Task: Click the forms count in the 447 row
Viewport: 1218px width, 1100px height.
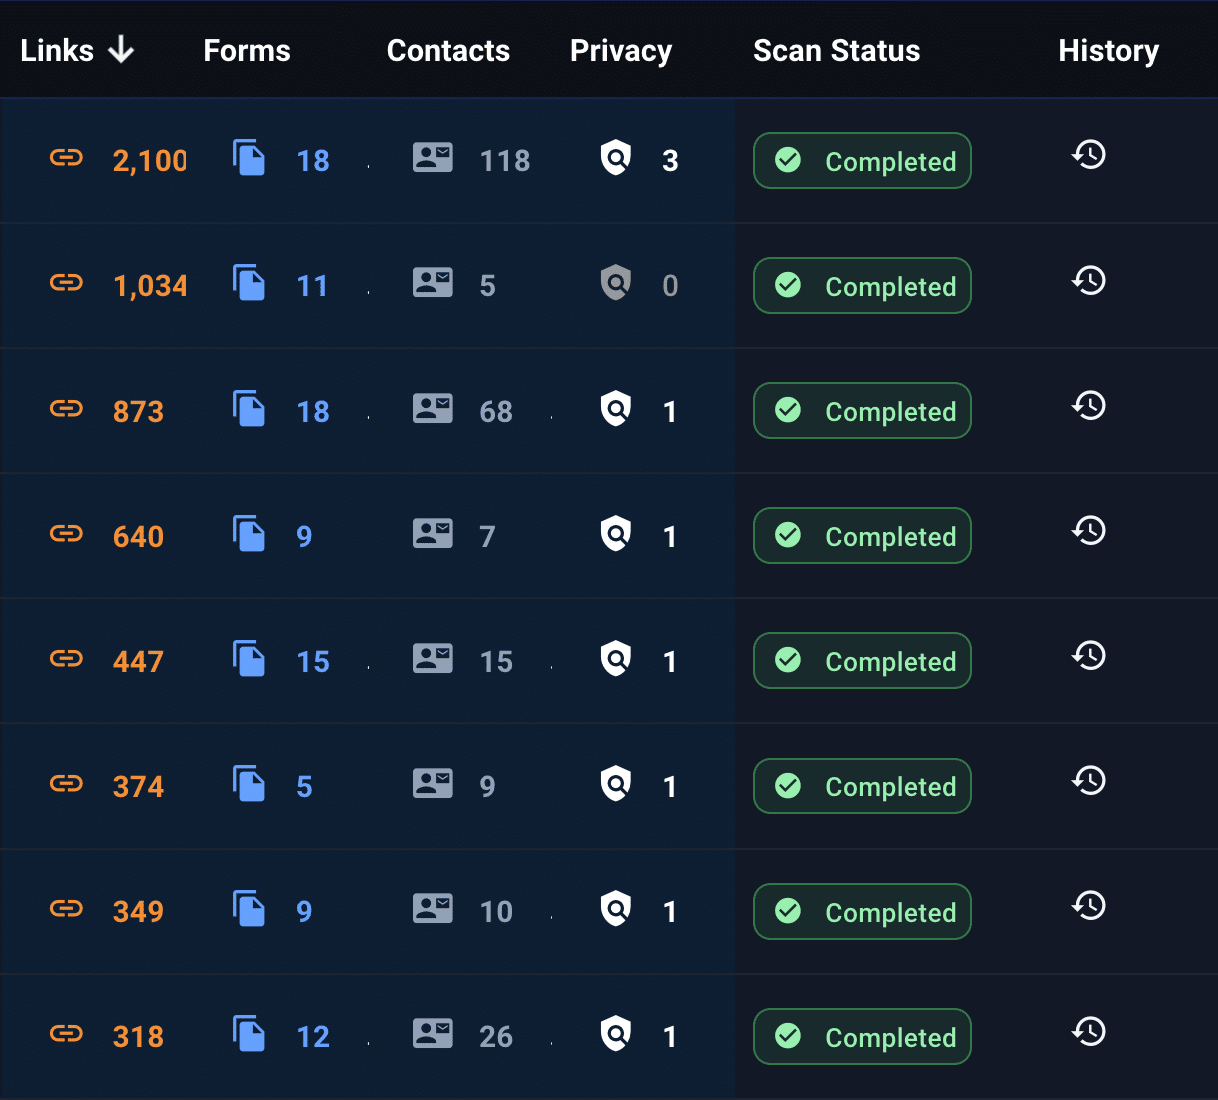Action: pyautogui.click(x=313, y=662)
